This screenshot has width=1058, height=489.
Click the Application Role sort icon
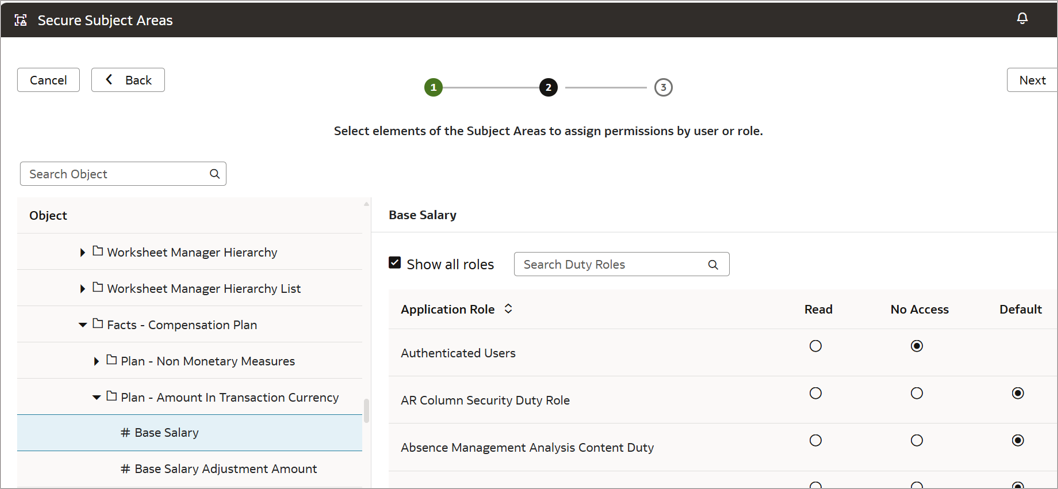click(x=508, y=310)
